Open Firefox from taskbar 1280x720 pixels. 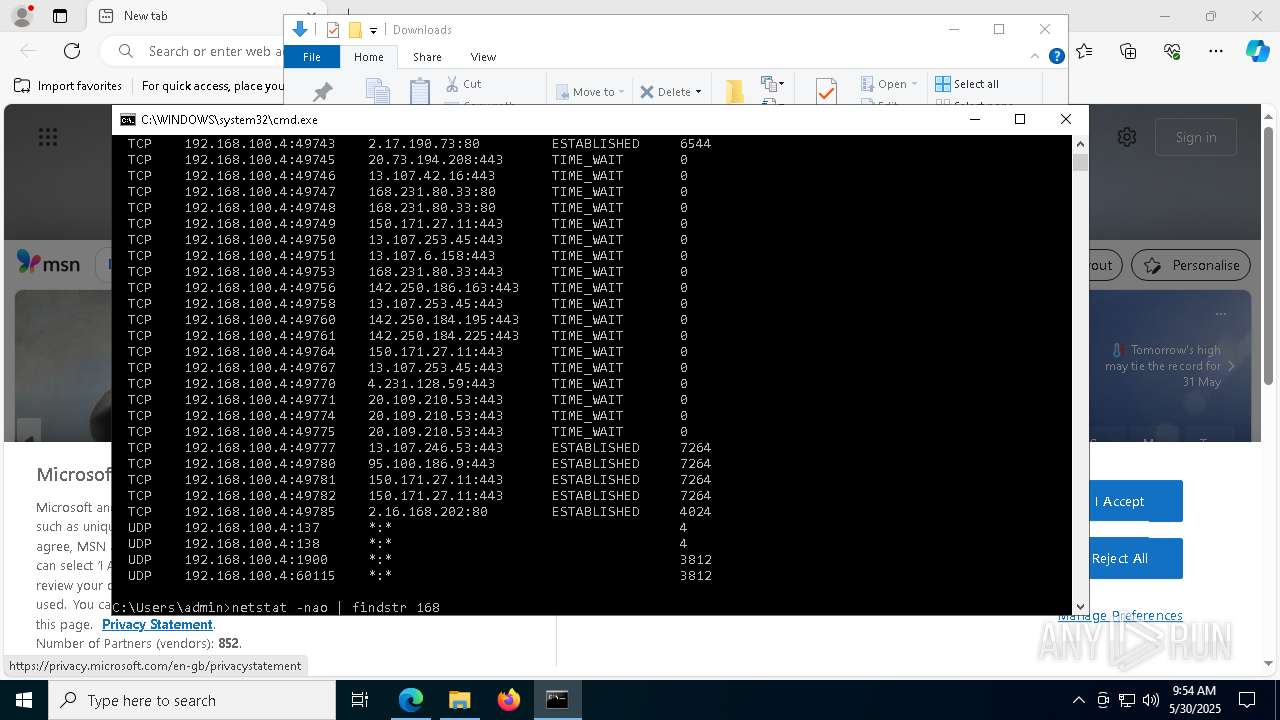(508, 700)
